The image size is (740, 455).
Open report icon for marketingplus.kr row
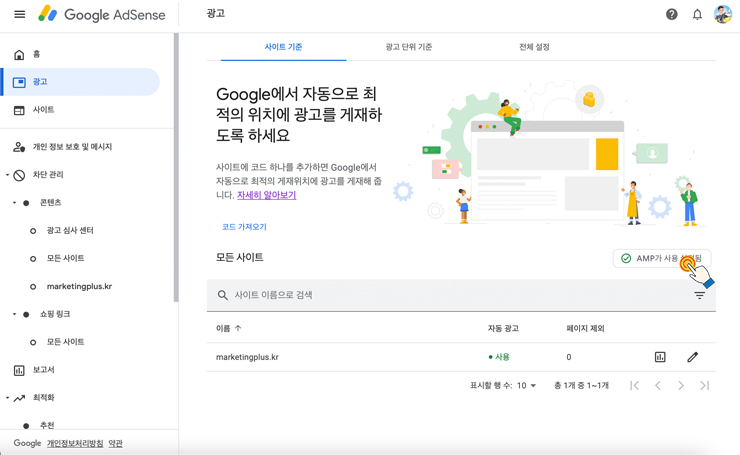click(660, 357)
